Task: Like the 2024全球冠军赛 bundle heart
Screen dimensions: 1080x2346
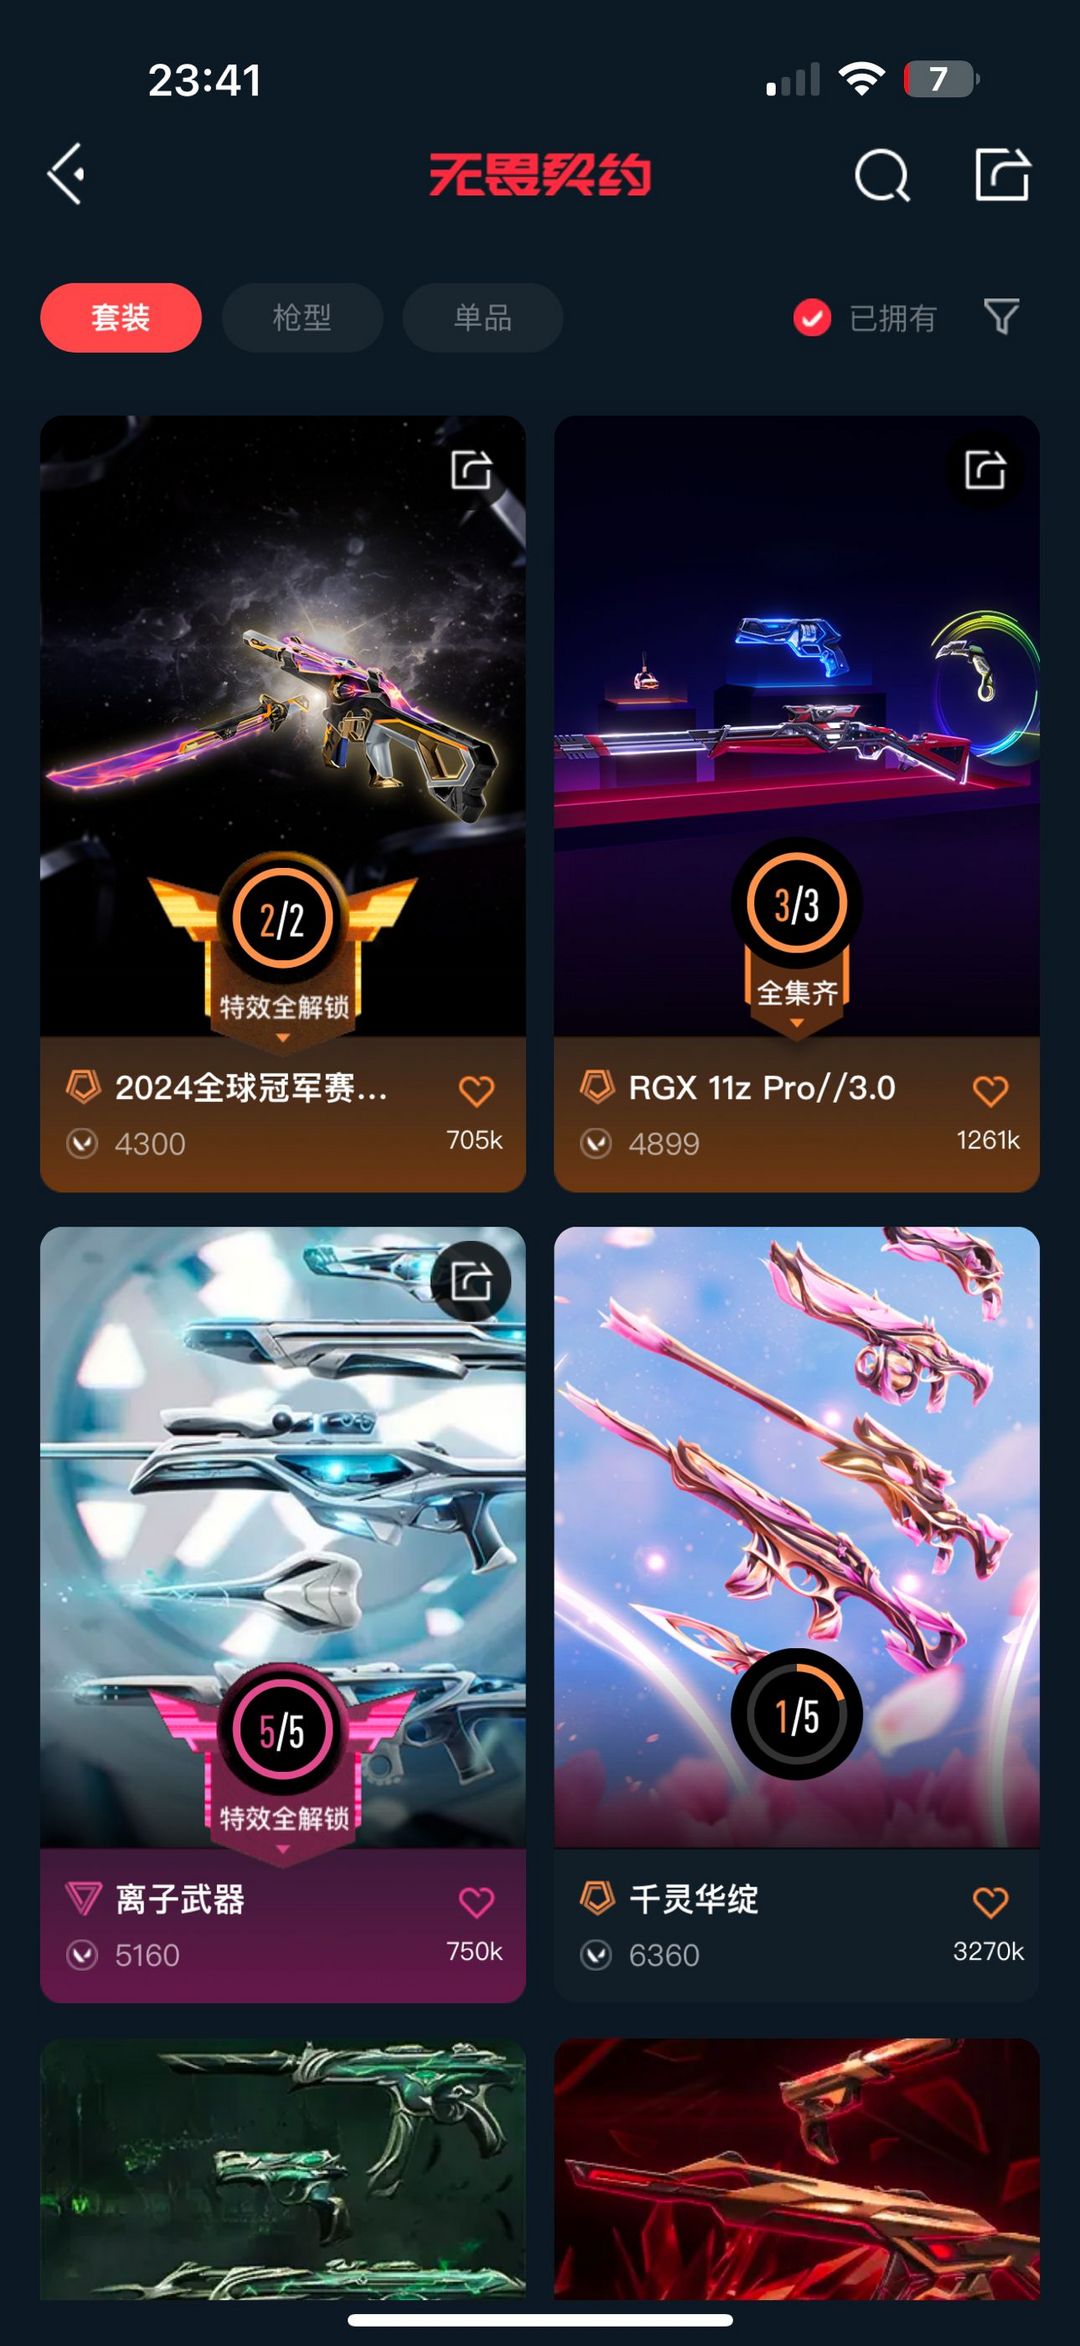Action: pos(476,1091)
